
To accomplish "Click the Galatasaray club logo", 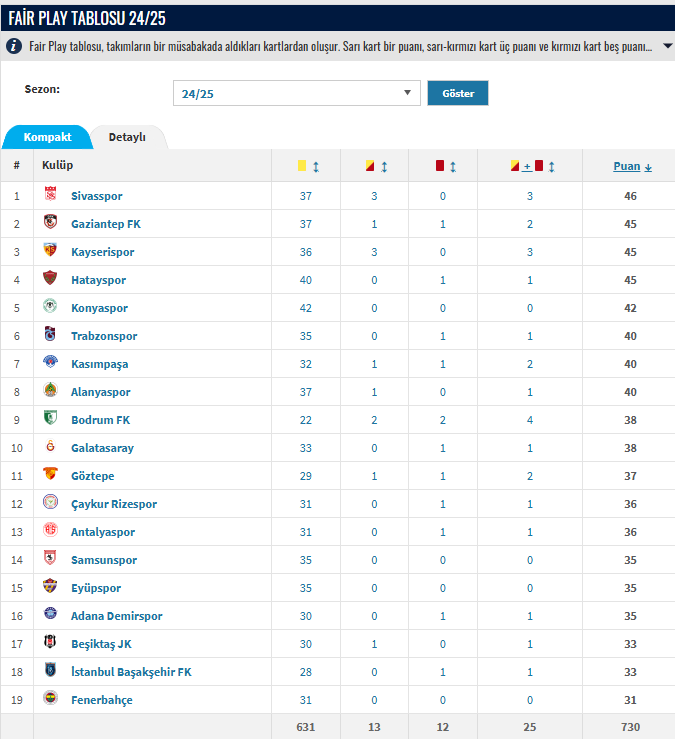I will (x=50, y=446).
